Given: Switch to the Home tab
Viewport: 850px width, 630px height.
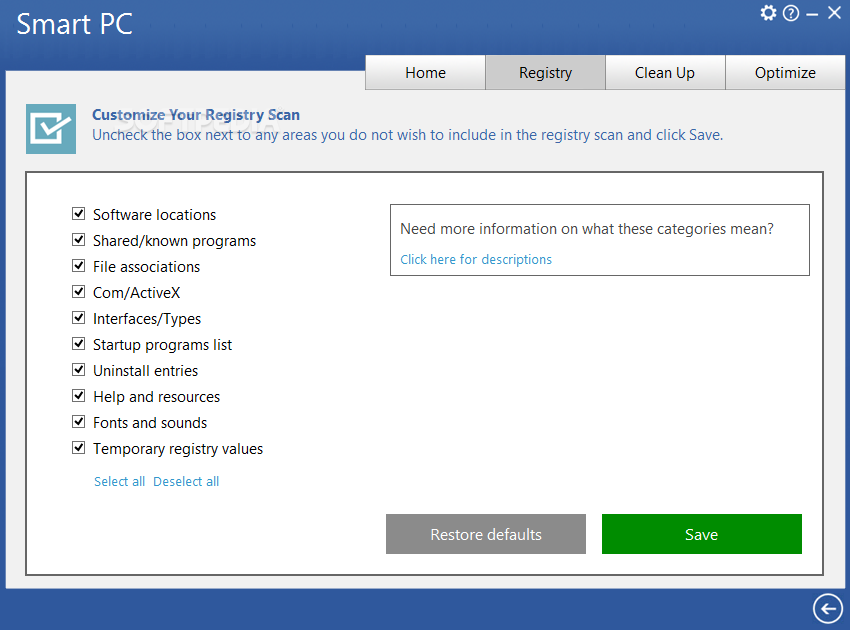Looking at the screenshot, I should (426, 73).
